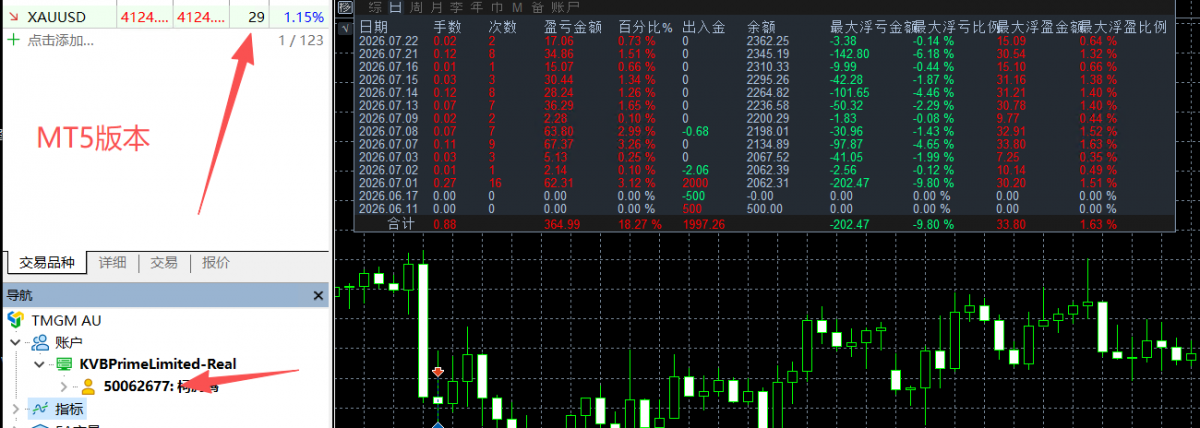This screenshot has height=428, width=1200.
Task: Select the 2026.07.22 date row
Action: tap(386, 41)
